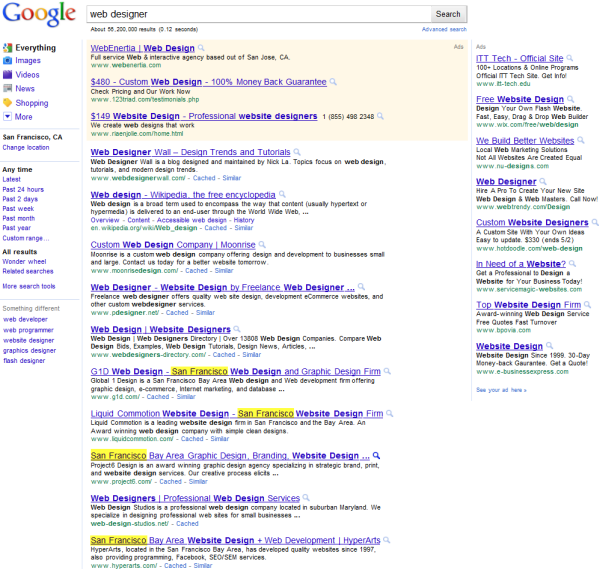
Task: Click preview magnifier beside In Need of a Website
Action: [x=572, y=263]
